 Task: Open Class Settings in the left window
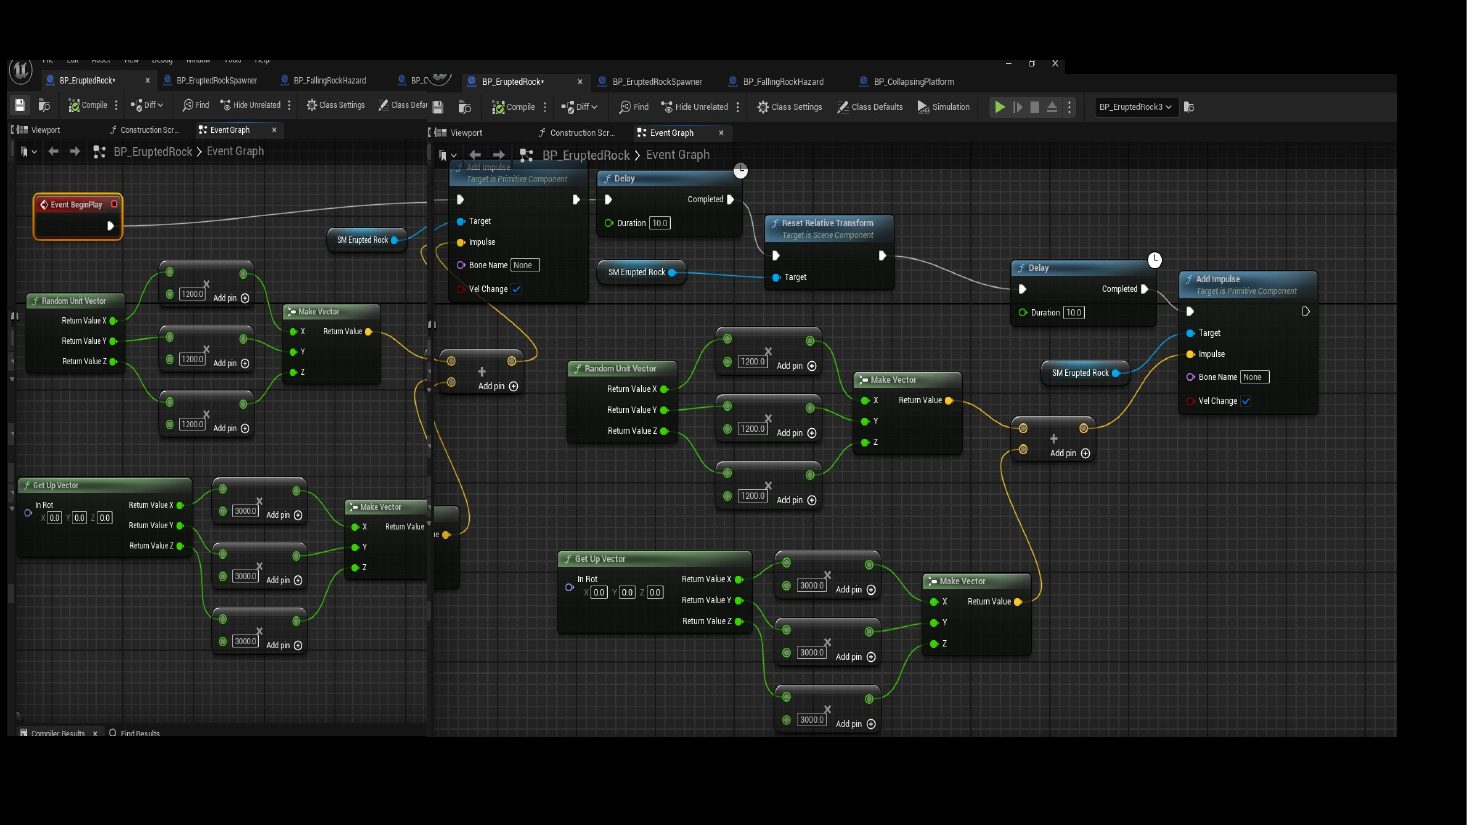(336, 105)
